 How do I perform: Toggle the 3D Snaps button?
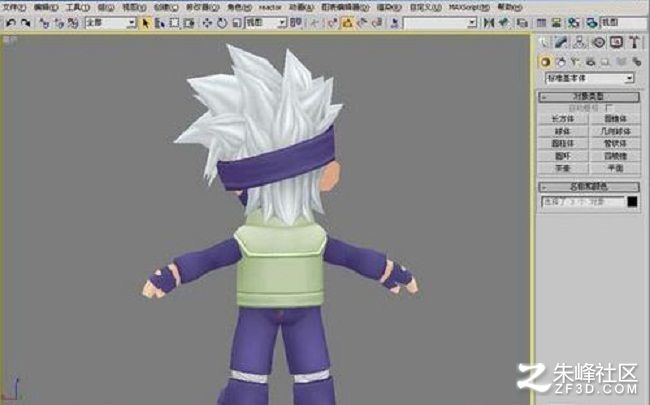tap(332, 23)
